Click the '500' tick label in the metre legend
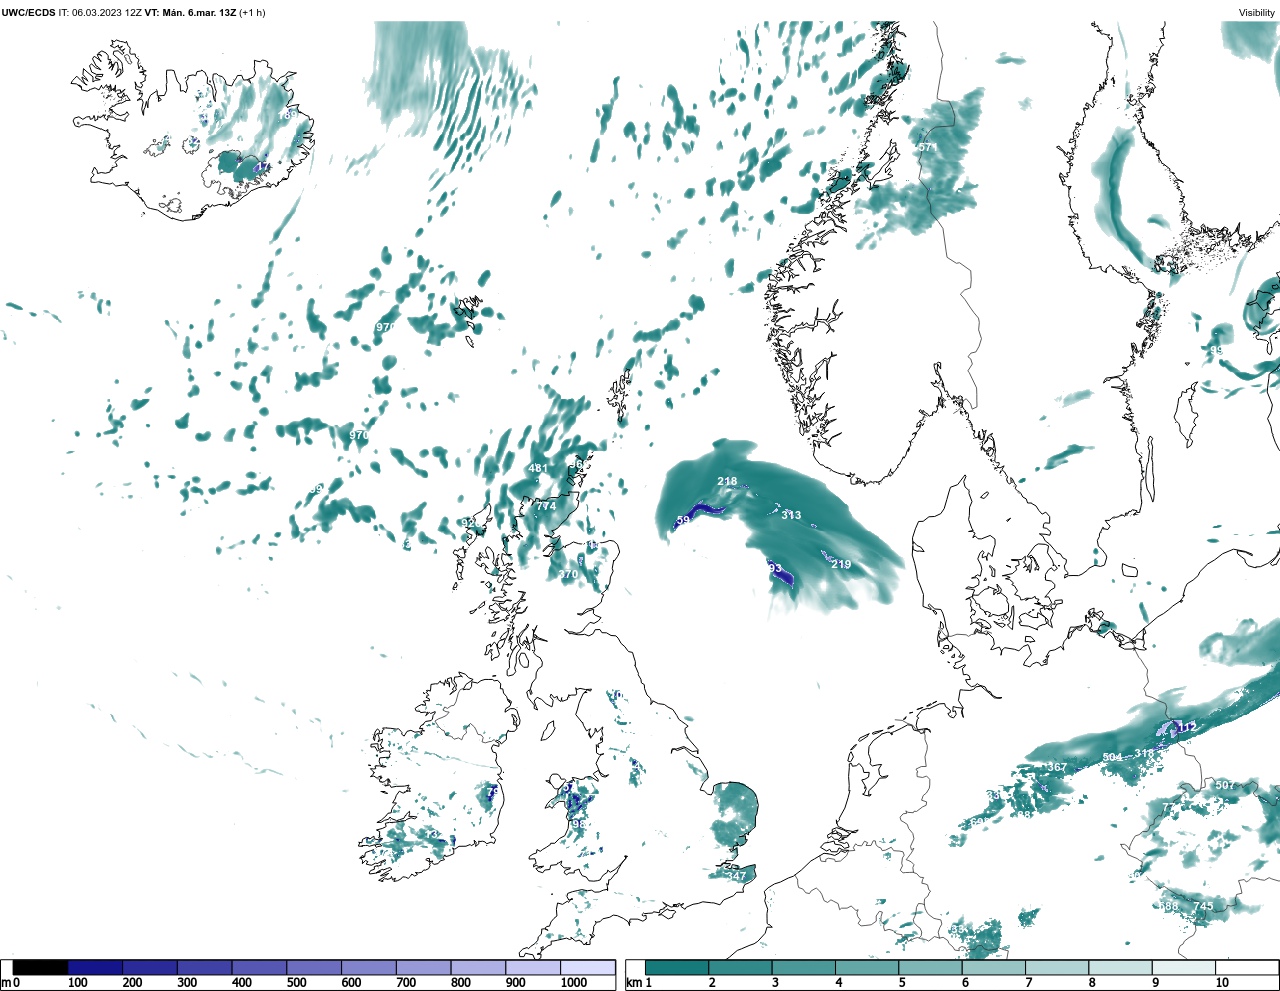Image resolution: width=1280 pixels, height=991 pixels. tap(296, 983)
